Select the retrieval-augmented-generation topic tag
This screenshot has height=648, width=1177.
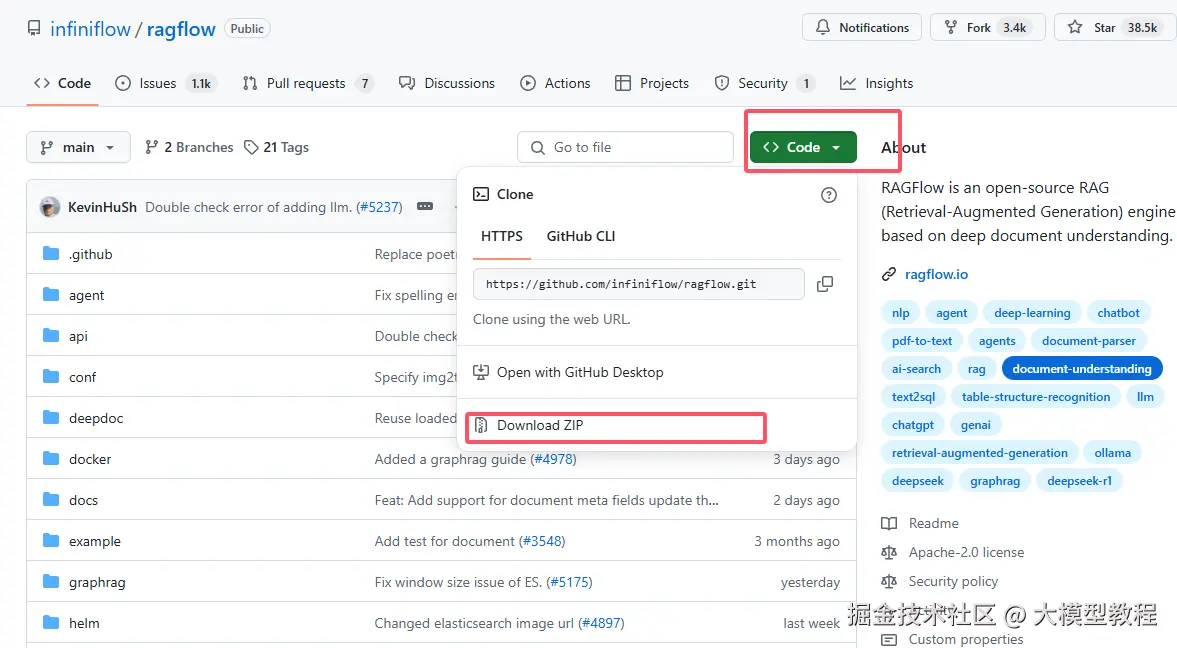point(980,453)
